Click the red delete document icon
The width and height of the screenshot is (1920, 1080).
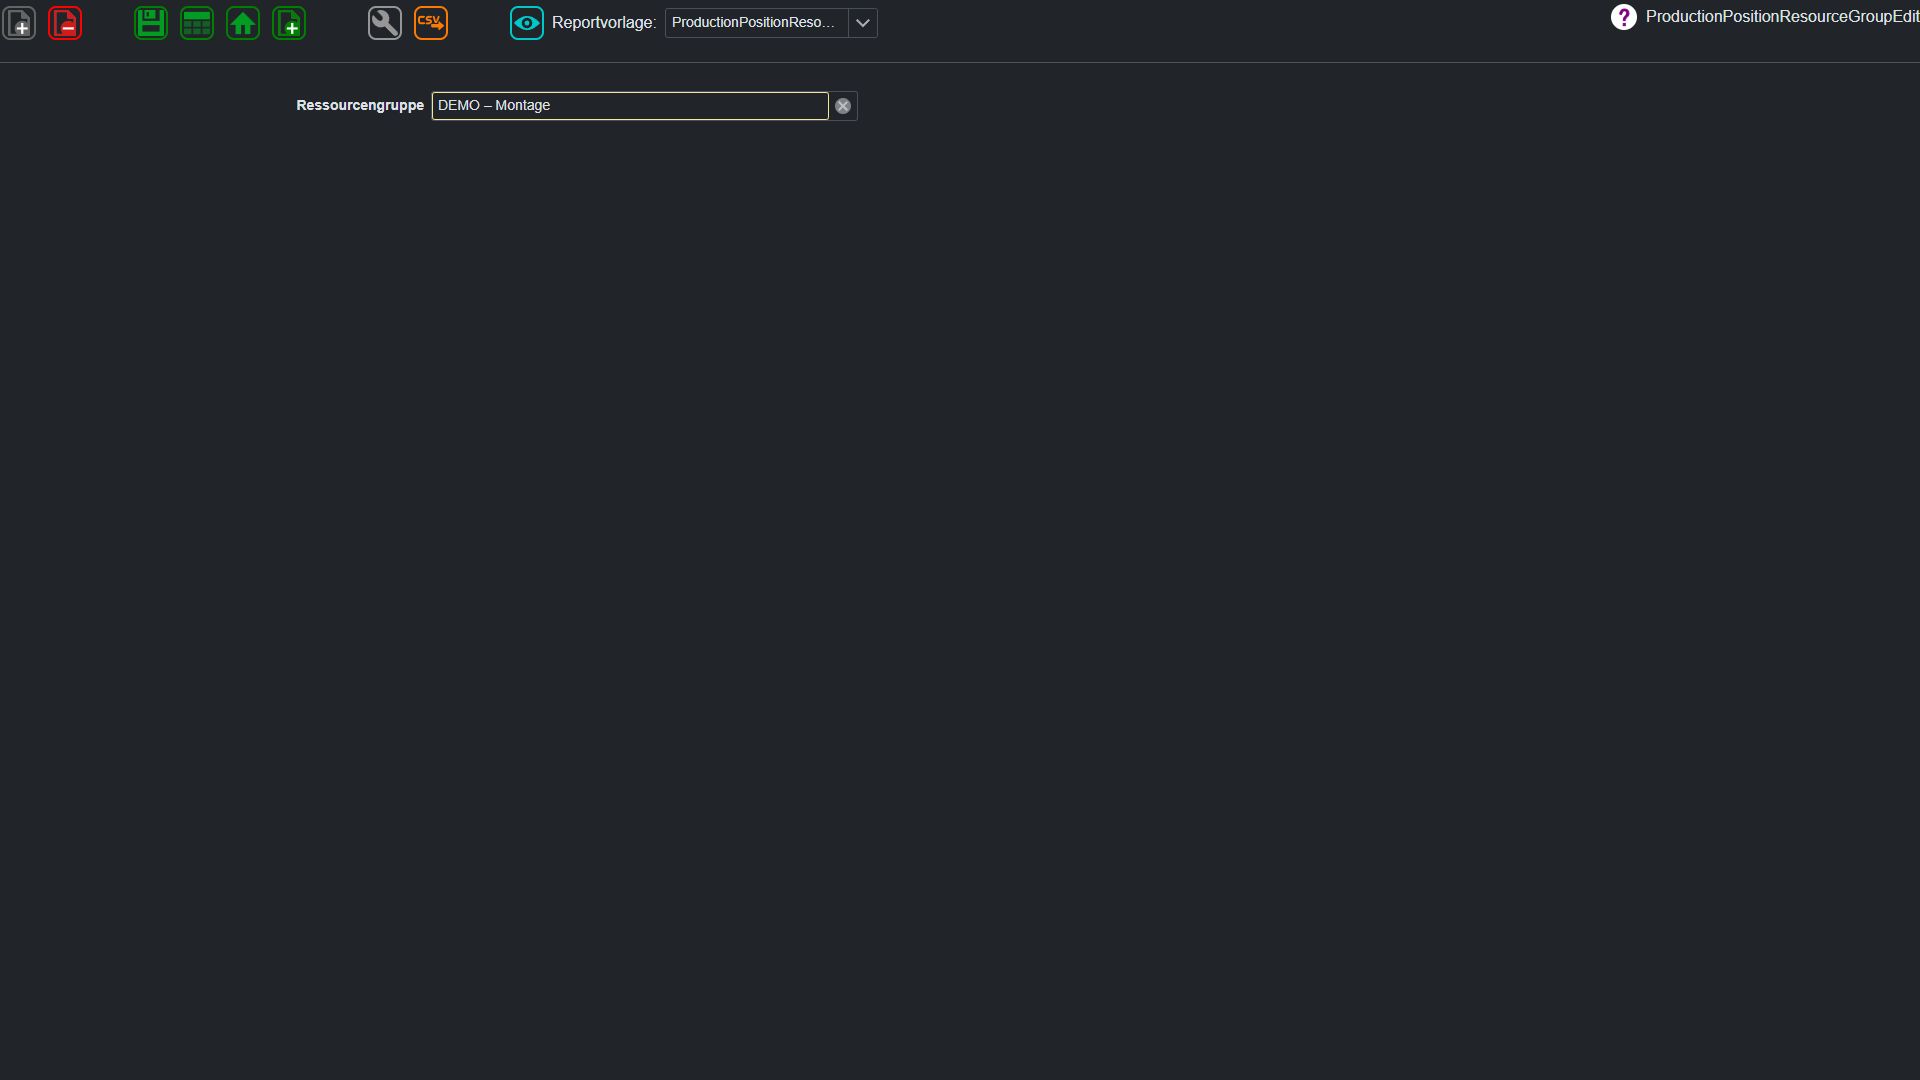[65, 23]
